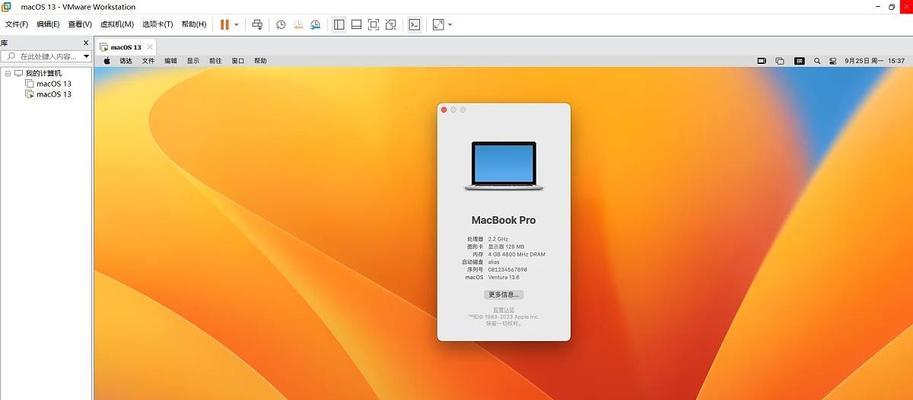913x400 pixels.
Task: Click the processor value 2.2 GHz
Action: point(498,239)
